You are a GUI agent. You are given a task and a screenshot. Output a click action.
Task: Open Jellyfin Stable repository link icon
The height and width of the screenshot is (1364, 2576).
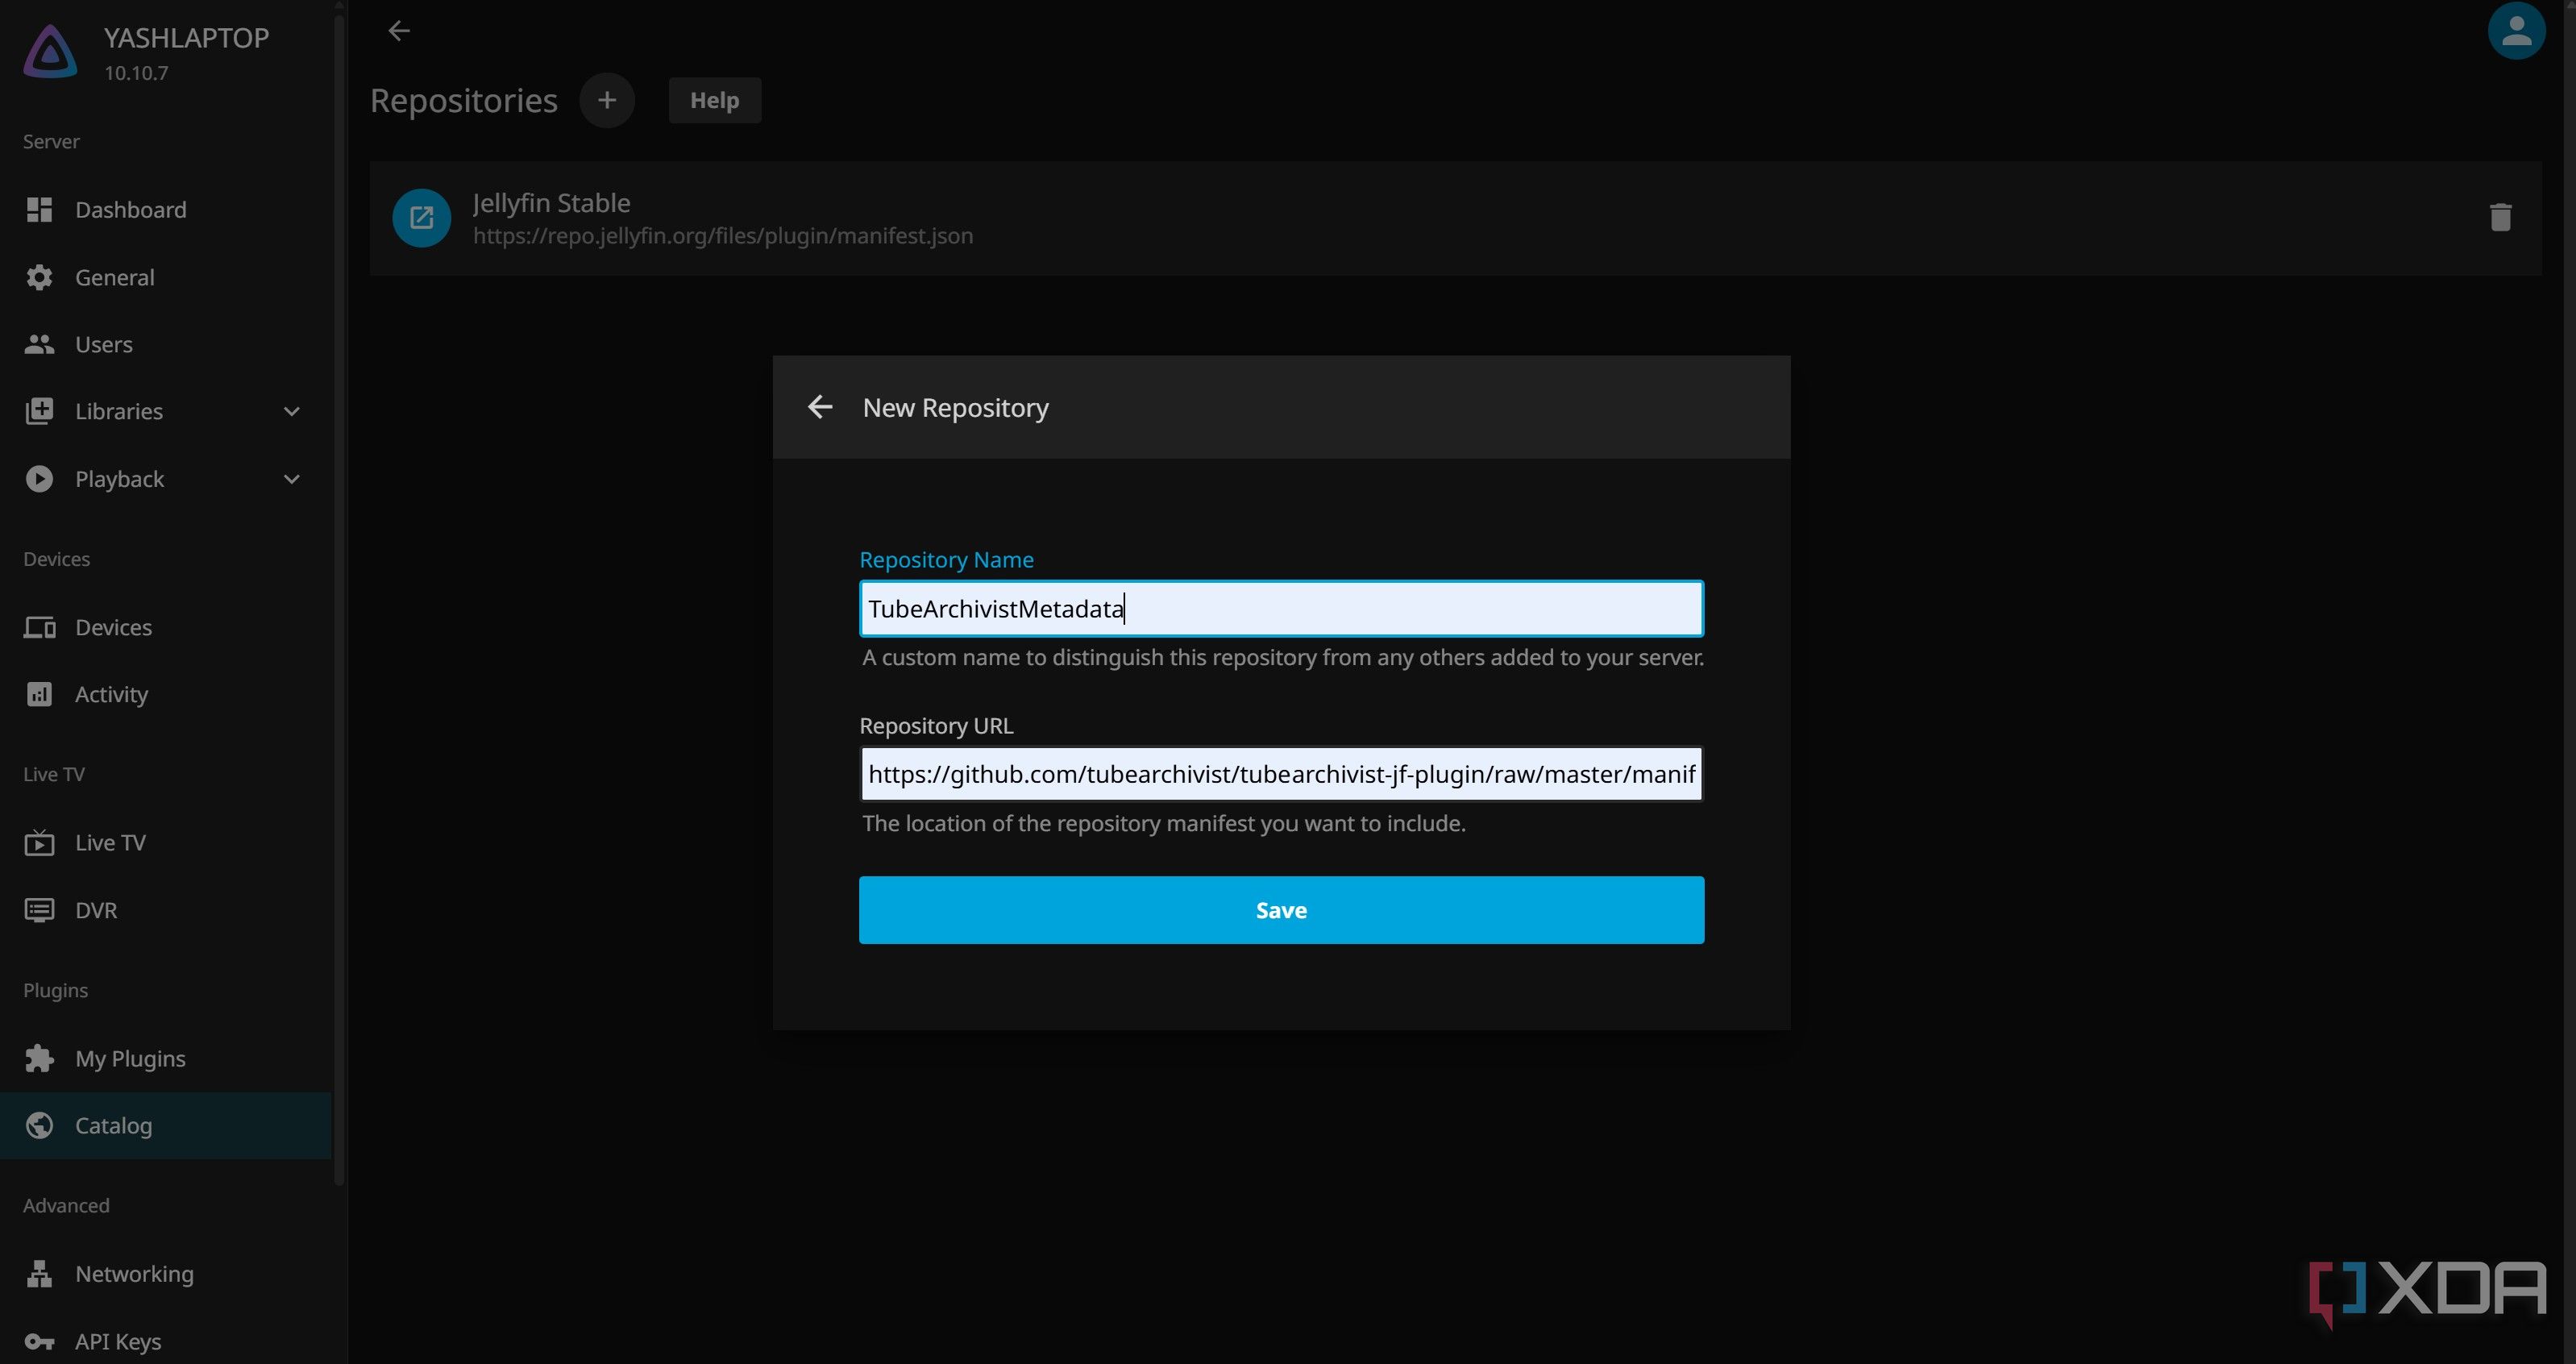(422, 217)
